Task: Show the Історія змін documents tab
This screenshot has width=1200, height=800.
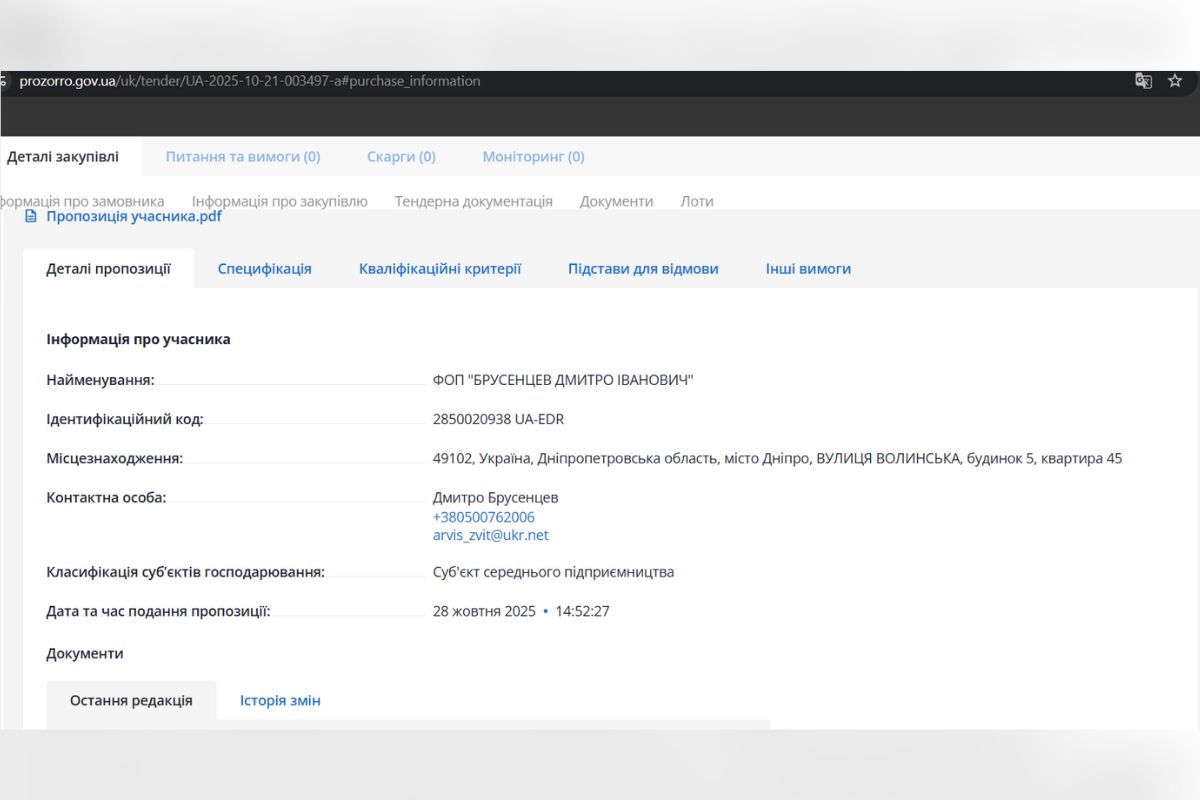Action: [x=280, y=700]
